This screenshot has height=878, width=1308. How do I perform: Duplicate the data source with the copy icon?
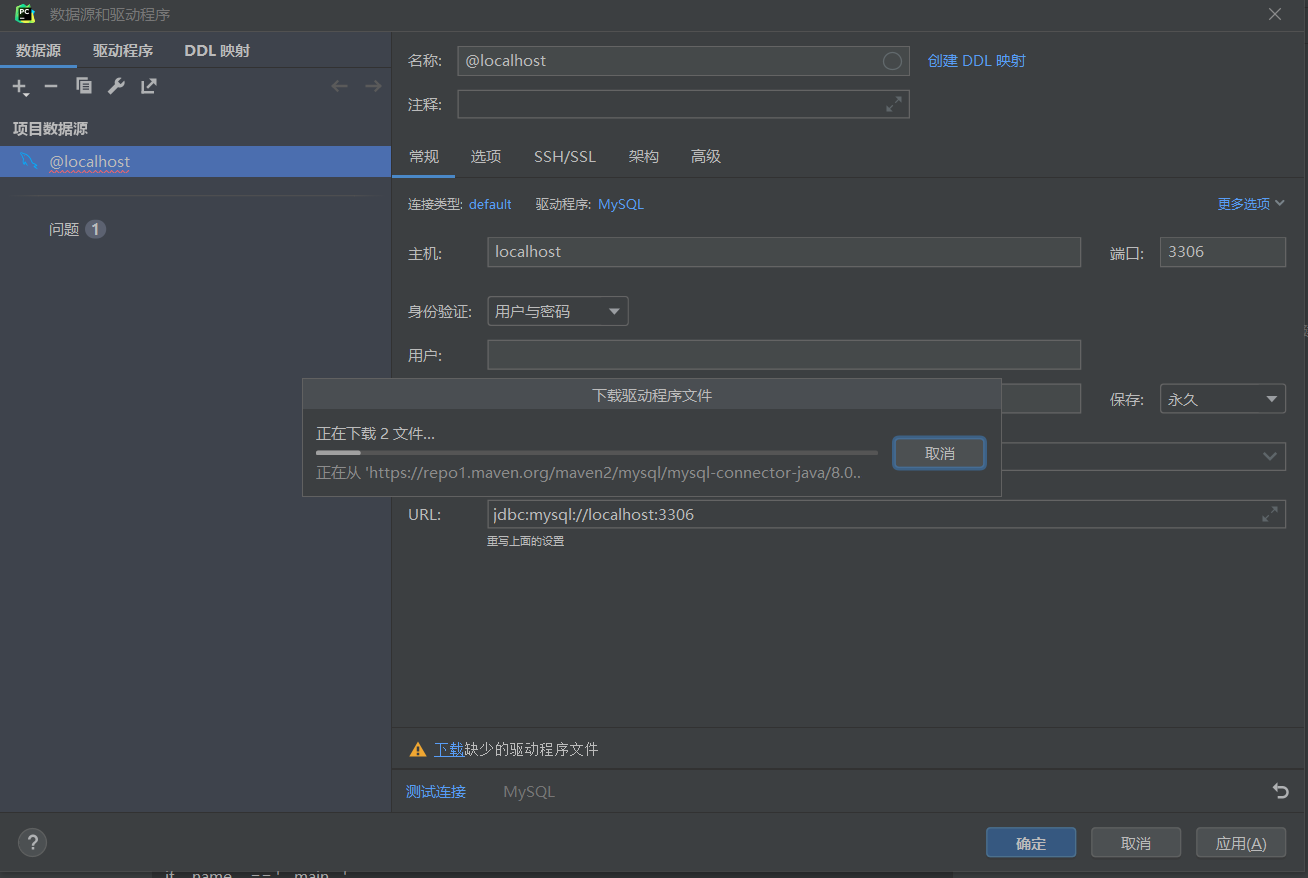[84, 86]
